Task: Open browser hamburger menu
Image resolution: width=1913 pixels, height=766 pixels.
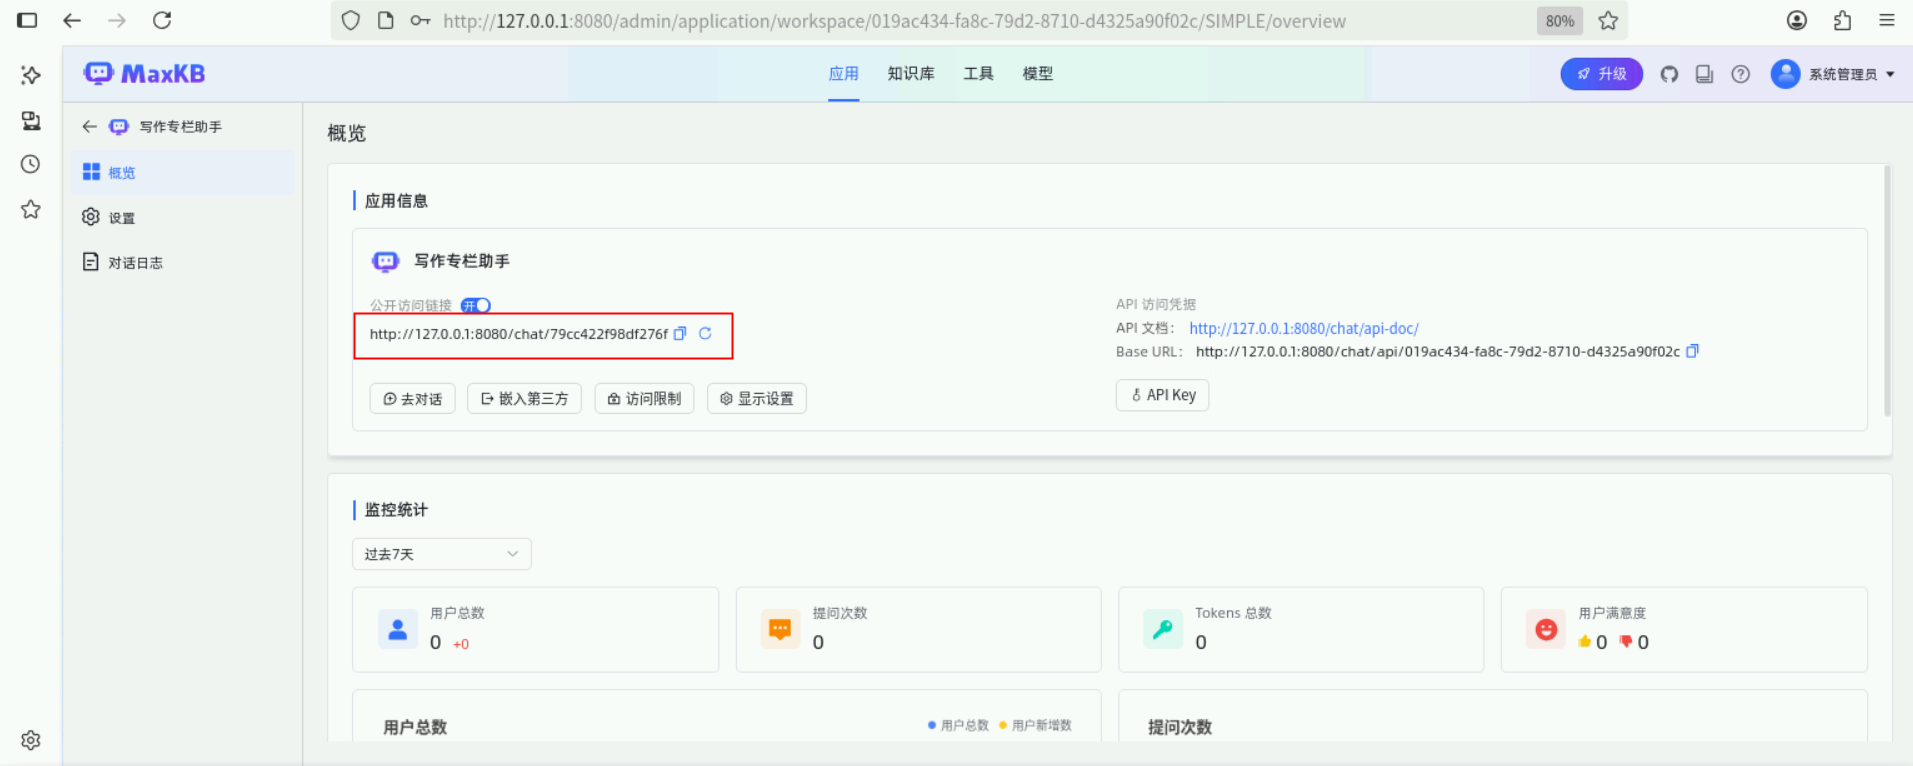Action: pos(1887,20)
